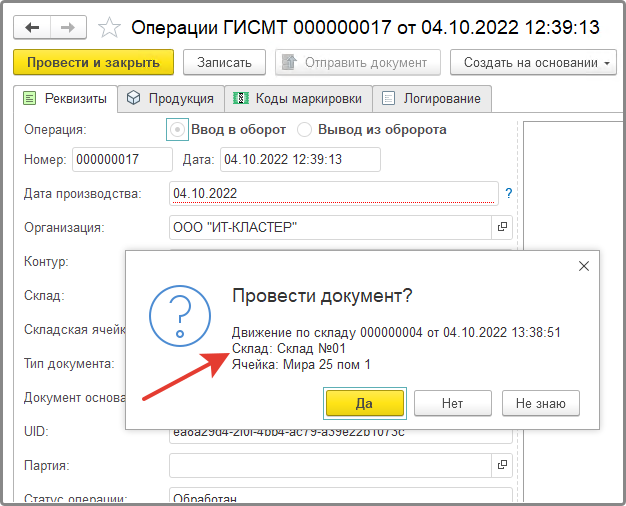This screenshot has width=626, height=506.
Task: Decline posting with the Нет button
Action: point(453,403)
